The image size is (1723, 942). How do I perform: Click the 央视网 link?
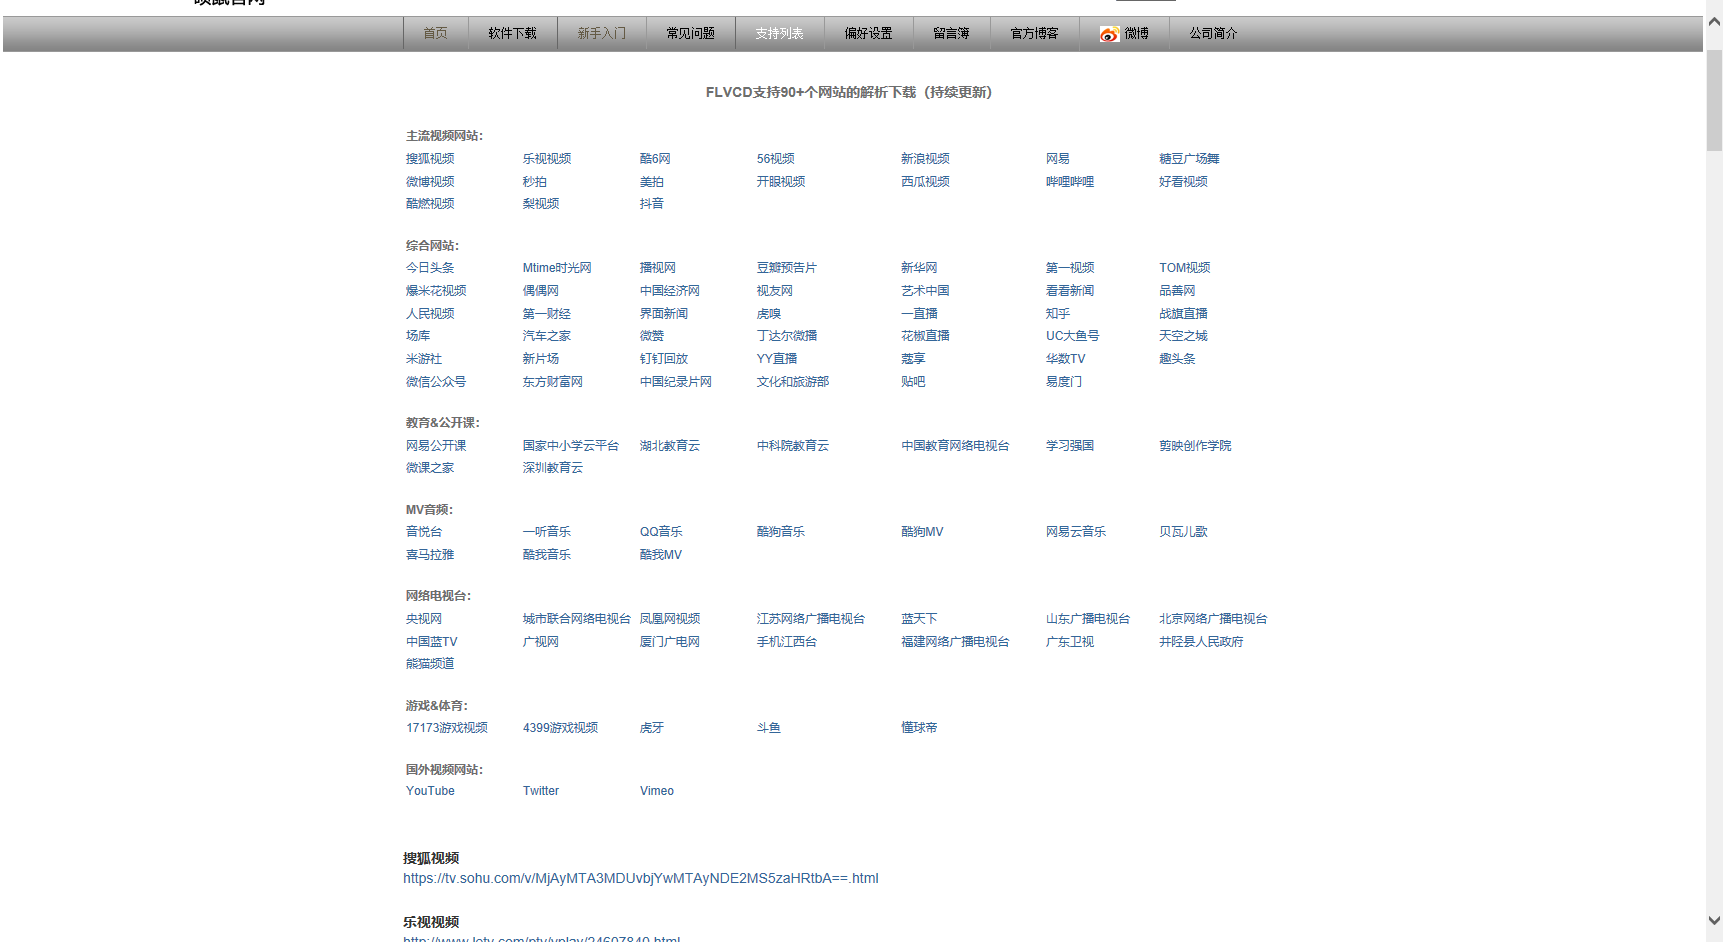point(424,619)
